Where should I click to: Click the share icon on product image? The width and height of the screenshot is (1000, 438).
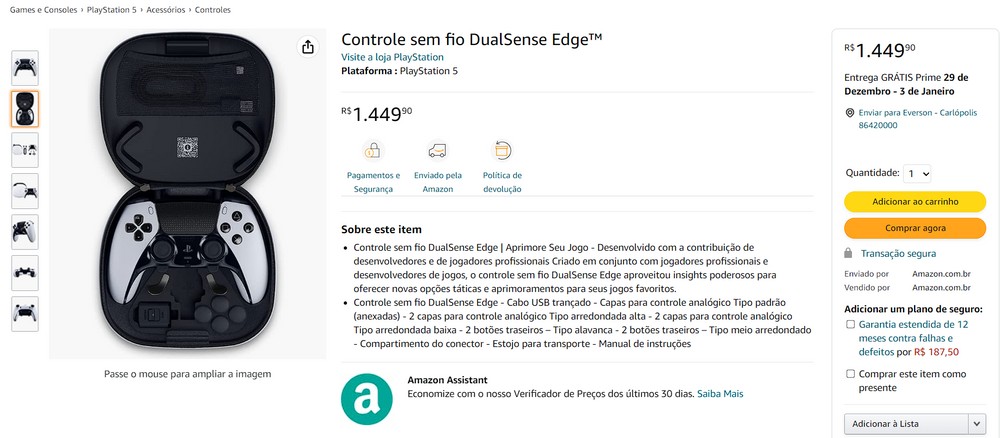point(308,47)
